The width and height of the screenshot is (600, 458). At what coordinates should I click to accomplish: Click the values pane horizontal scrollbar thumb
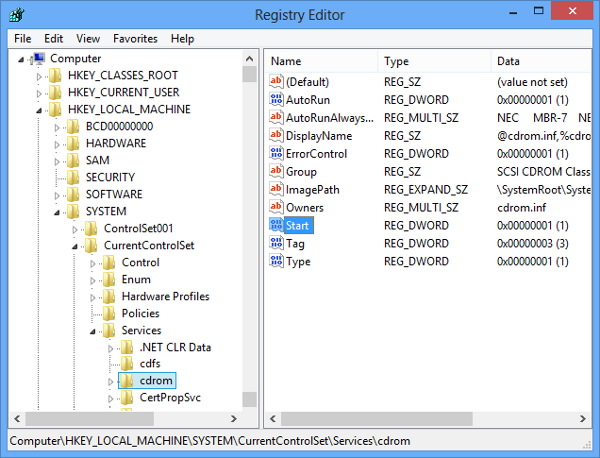click(x=377, y=419)
